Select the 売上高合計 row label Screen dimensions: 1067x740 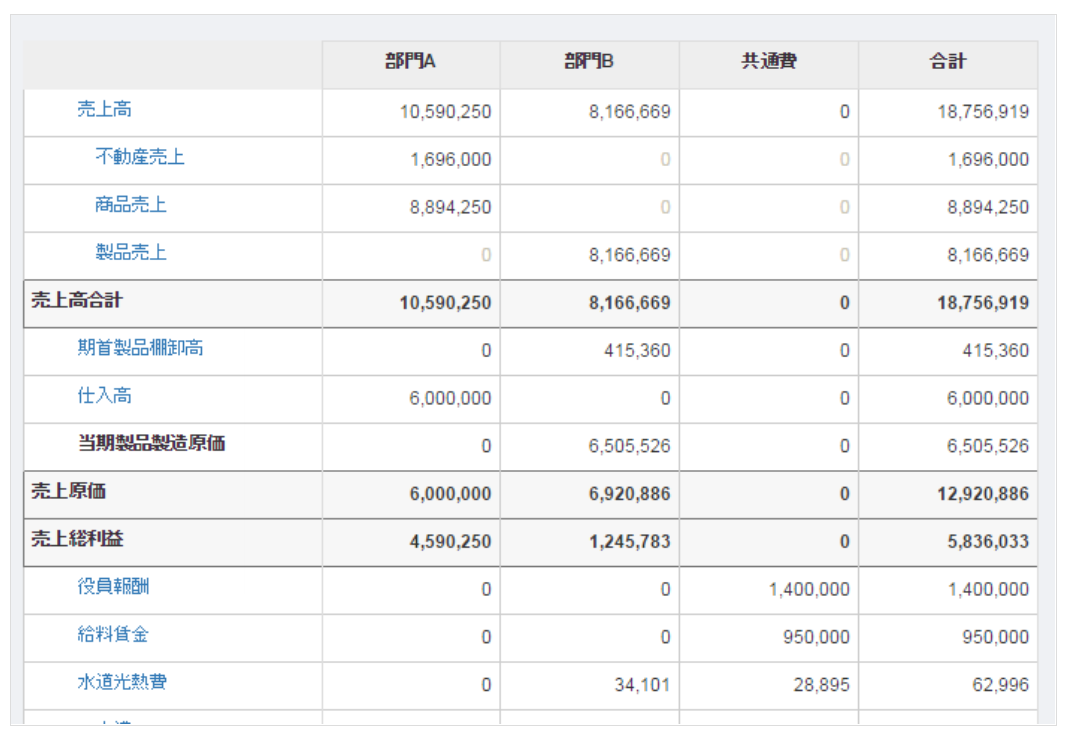click(x=77, y=301)
